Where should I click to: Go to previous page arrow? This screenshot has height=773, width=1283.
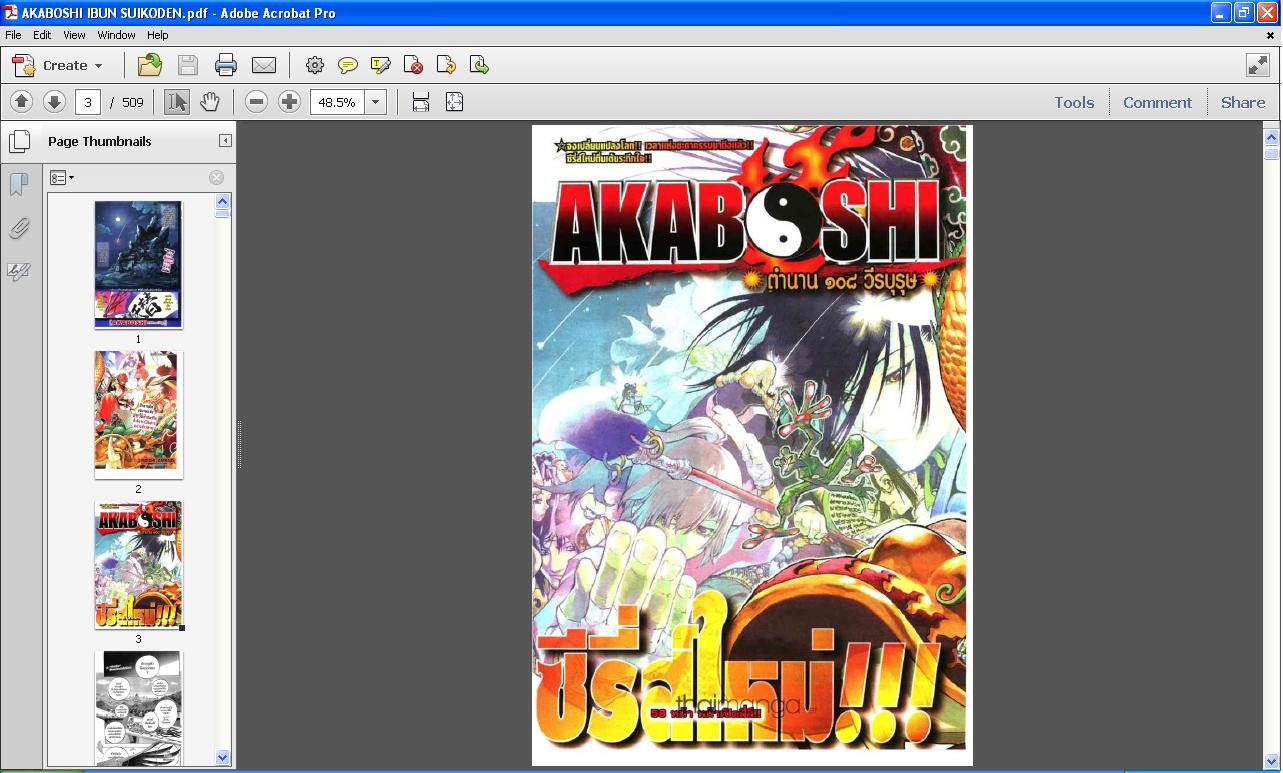22,102
